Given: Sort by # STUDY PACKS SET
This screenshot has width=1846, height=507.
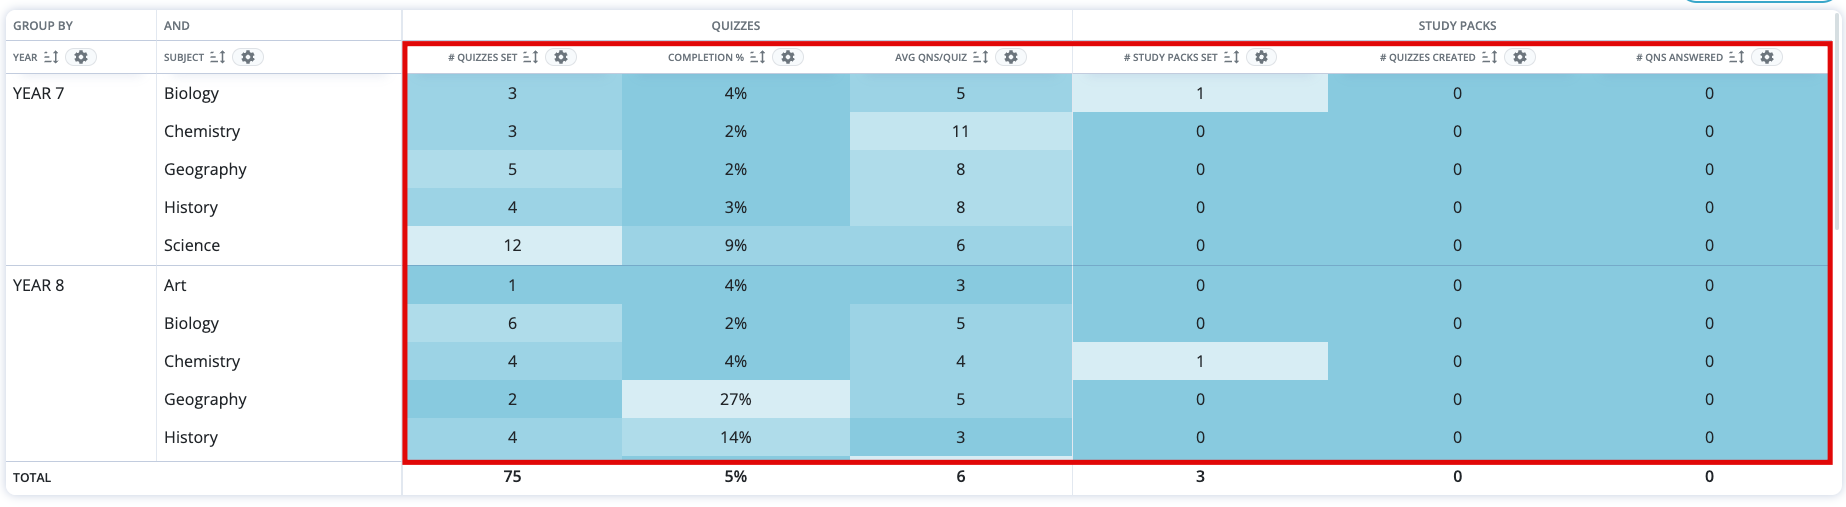Looking at the screenshot, I should click(x=1231, y=58).
